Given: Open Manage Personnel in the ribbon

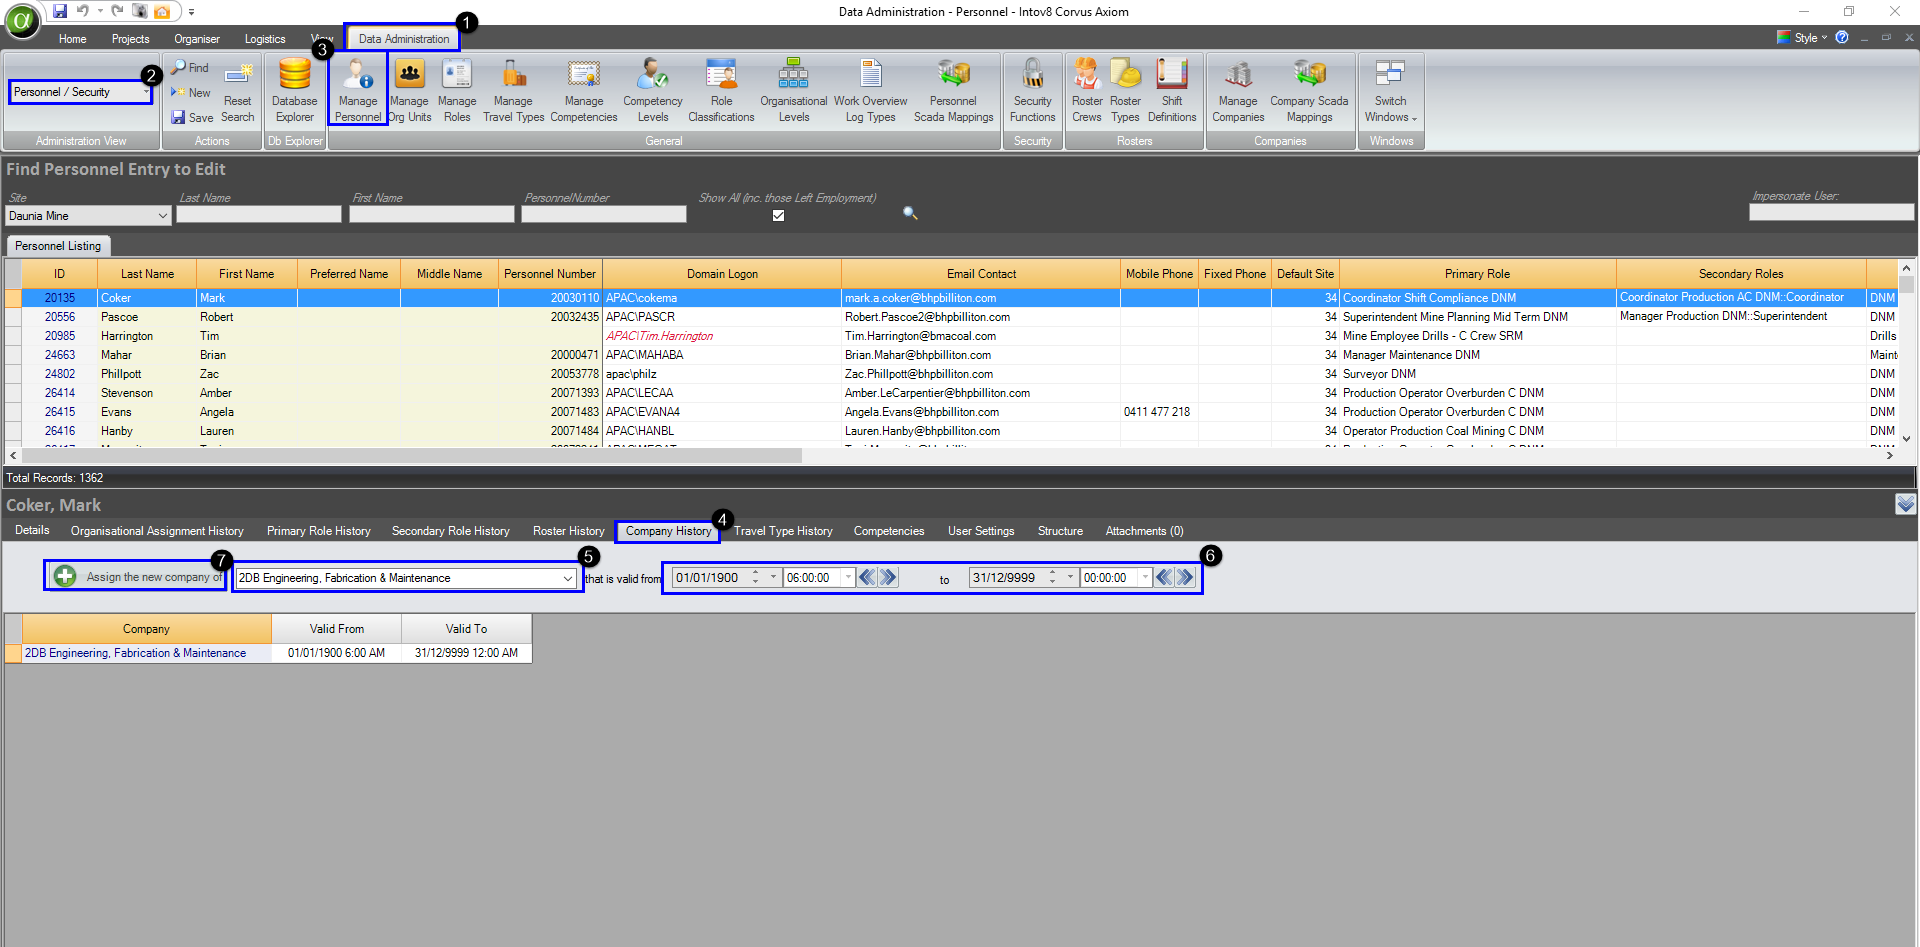Looking at the screenshot, I should point(358,90).
